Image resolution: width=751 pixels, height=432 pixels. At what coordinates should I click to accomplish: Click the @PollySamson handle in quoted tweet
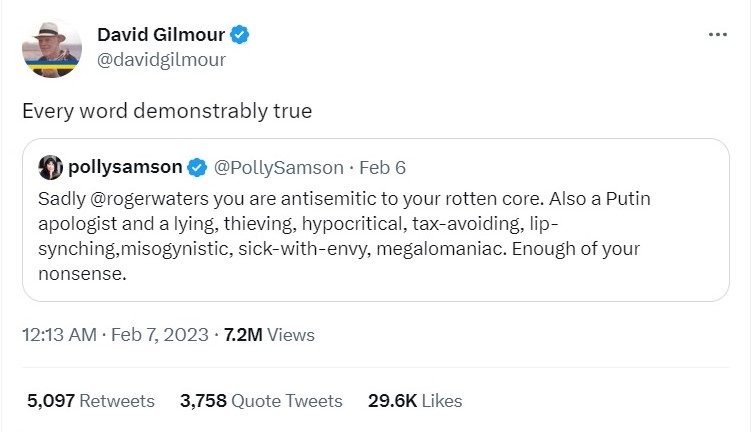[279, 166]
